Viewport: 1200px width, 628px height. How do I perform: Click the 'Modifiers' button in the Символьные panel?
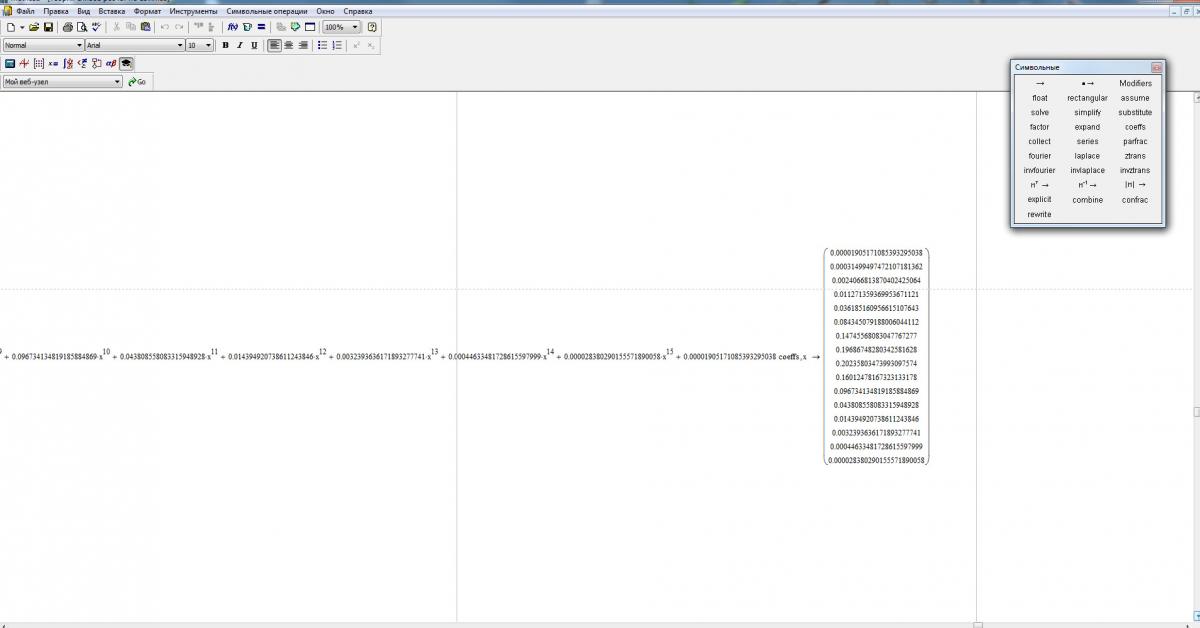(x=1135, y=83)
